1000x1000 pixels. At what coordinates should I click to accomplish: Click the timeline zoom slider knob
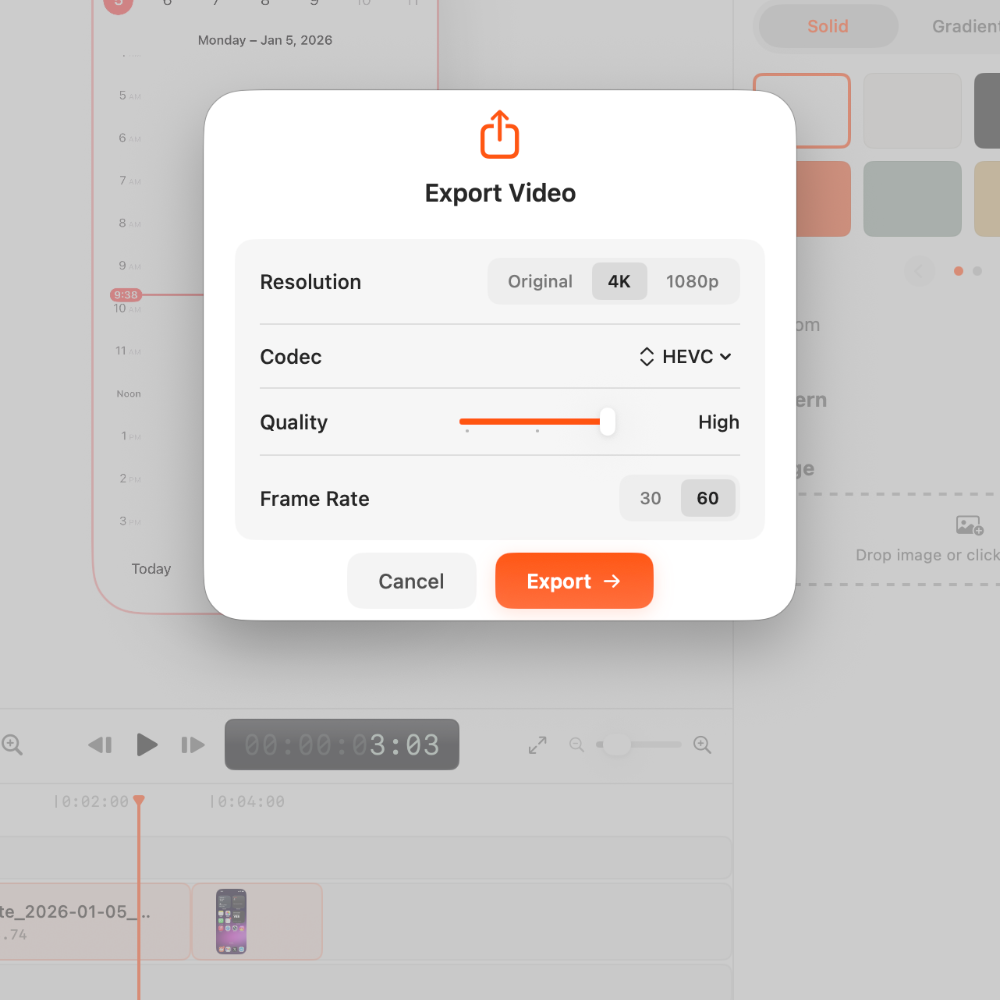(616, 744)
